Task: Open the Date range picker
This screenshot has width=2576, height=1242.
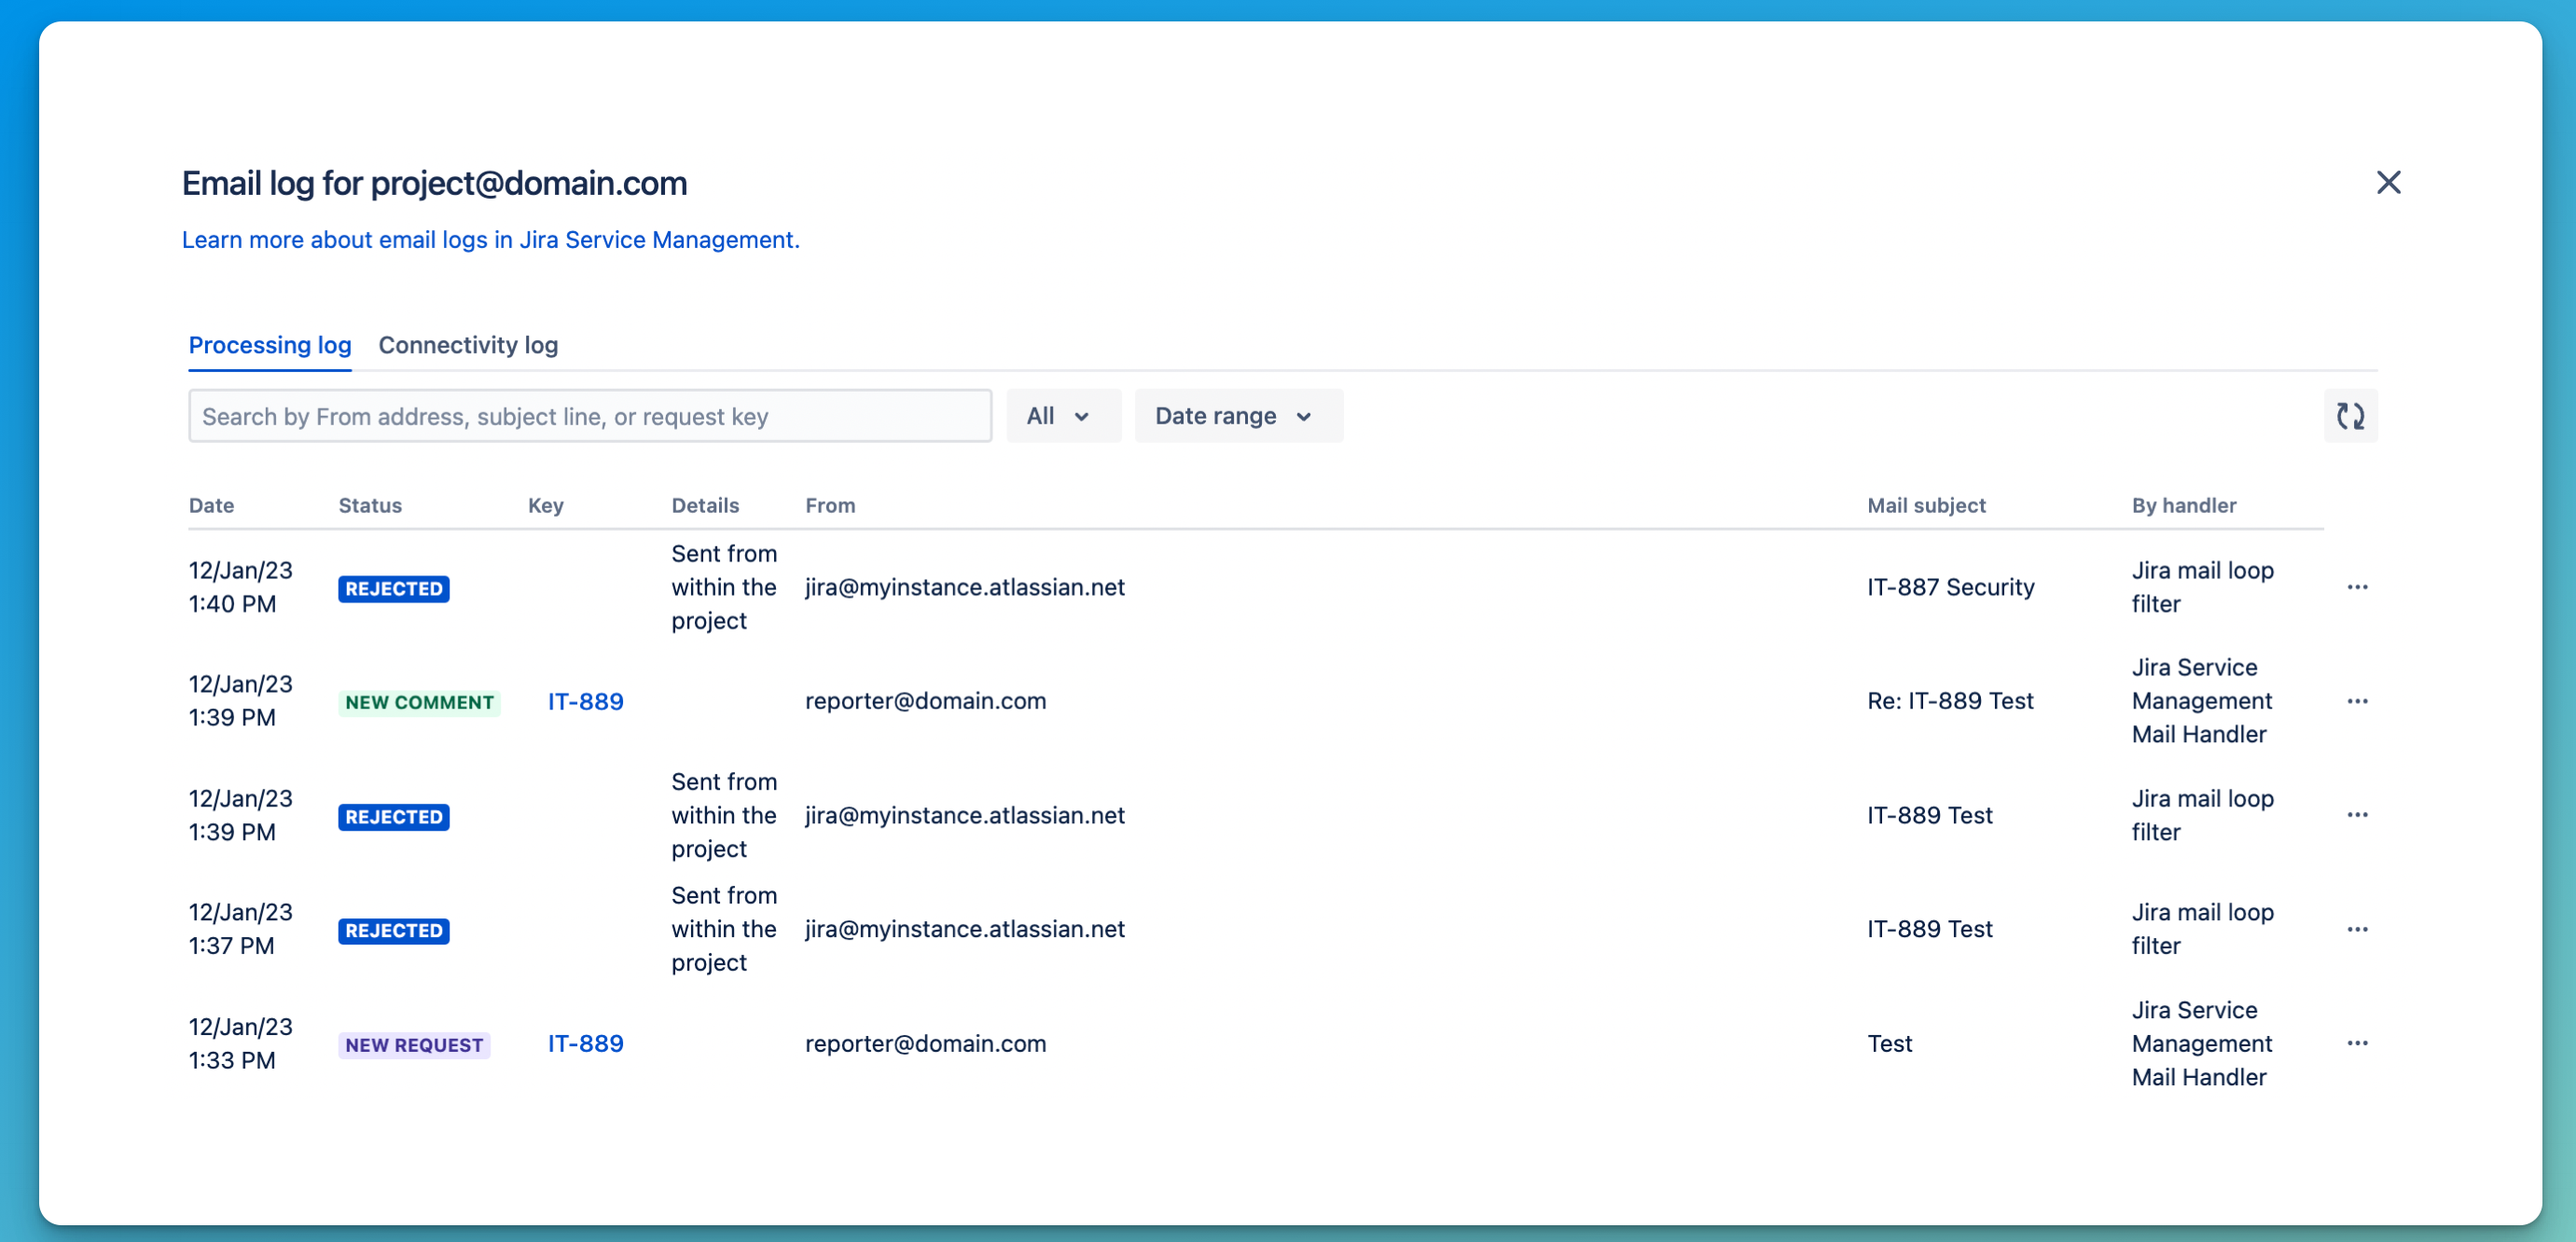Action: (x=1238, y=415)
